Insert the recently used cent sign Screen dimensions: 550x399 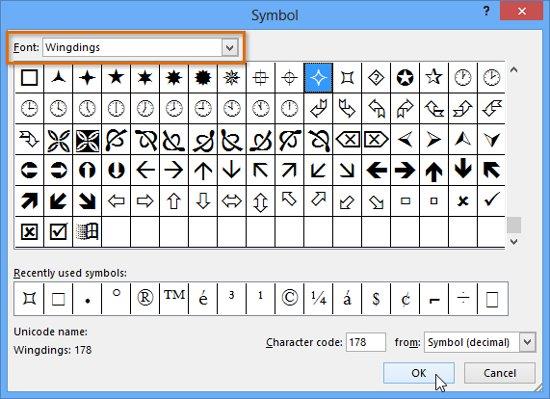405,298
